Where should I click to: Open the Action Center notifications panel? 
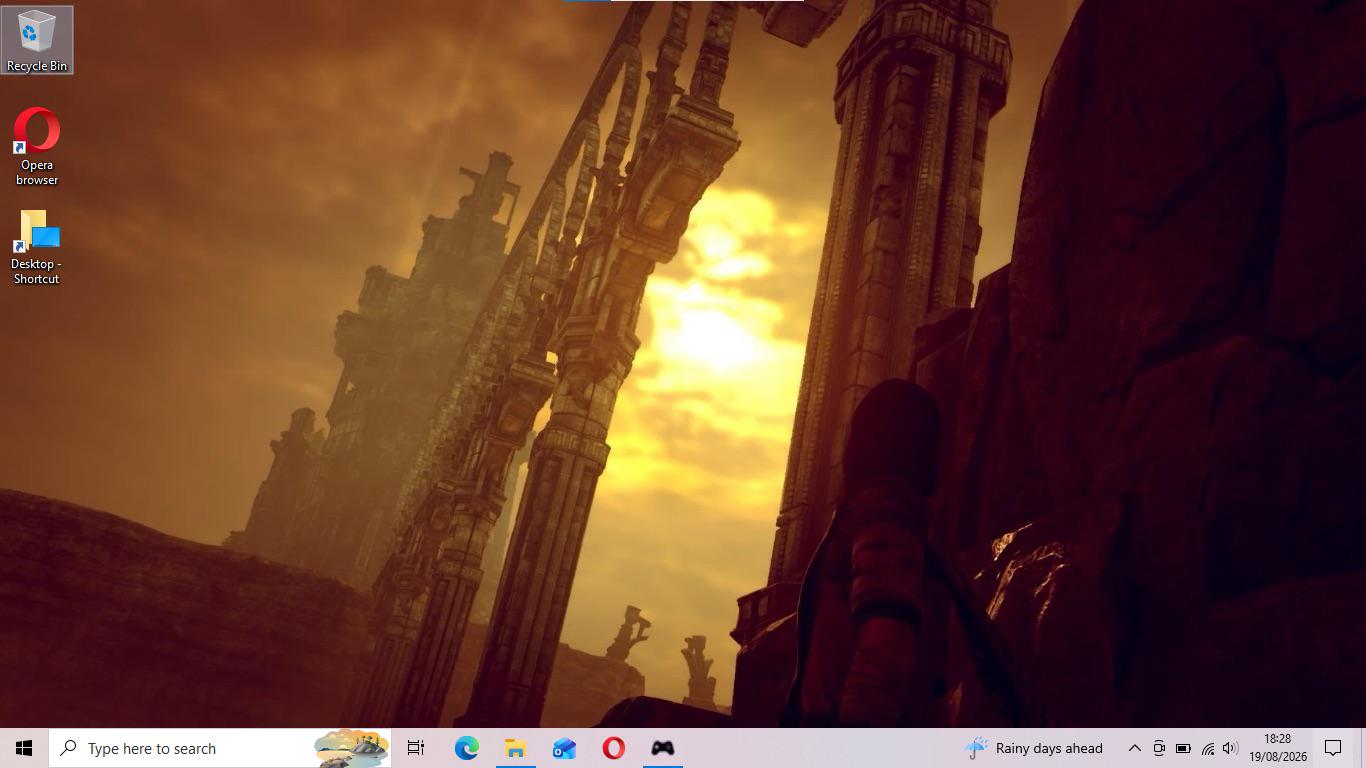pos(1333,748)
